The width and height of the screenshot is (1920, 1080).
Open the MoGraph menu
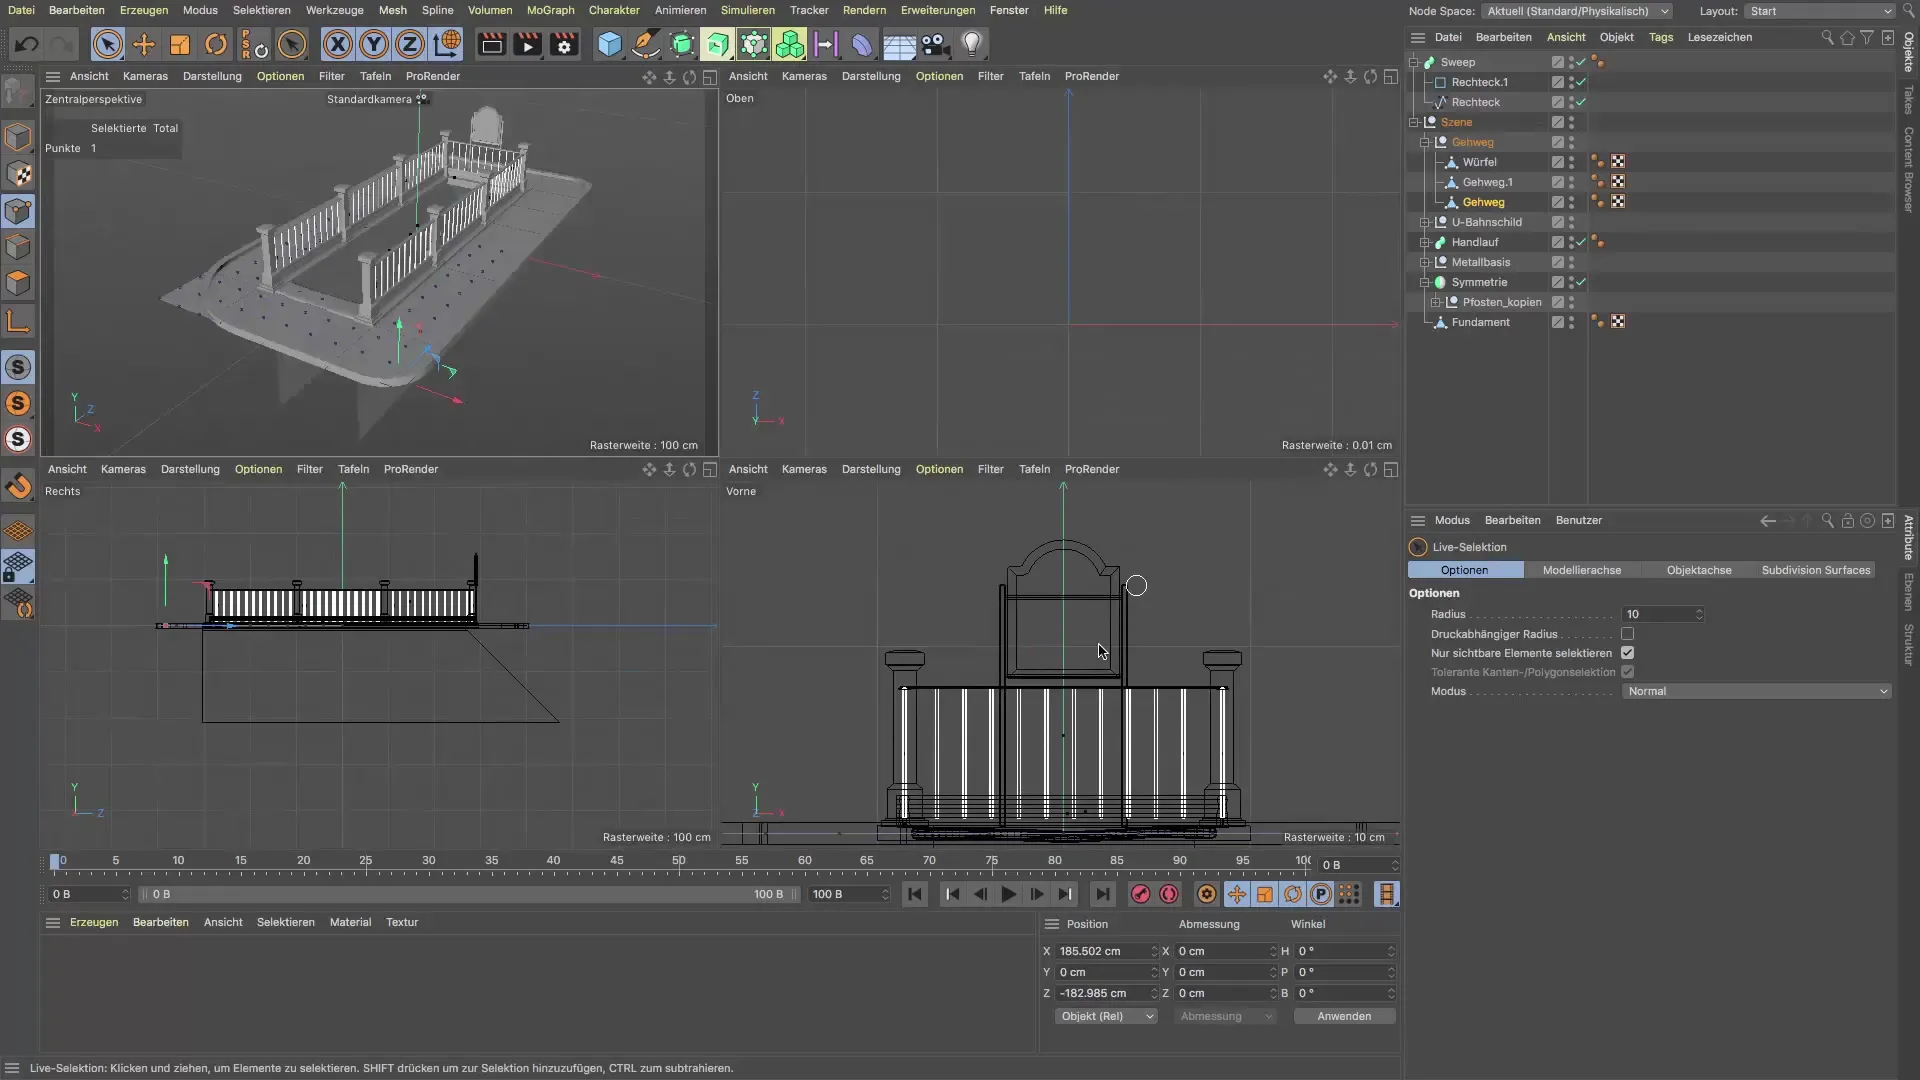(550, 10)
